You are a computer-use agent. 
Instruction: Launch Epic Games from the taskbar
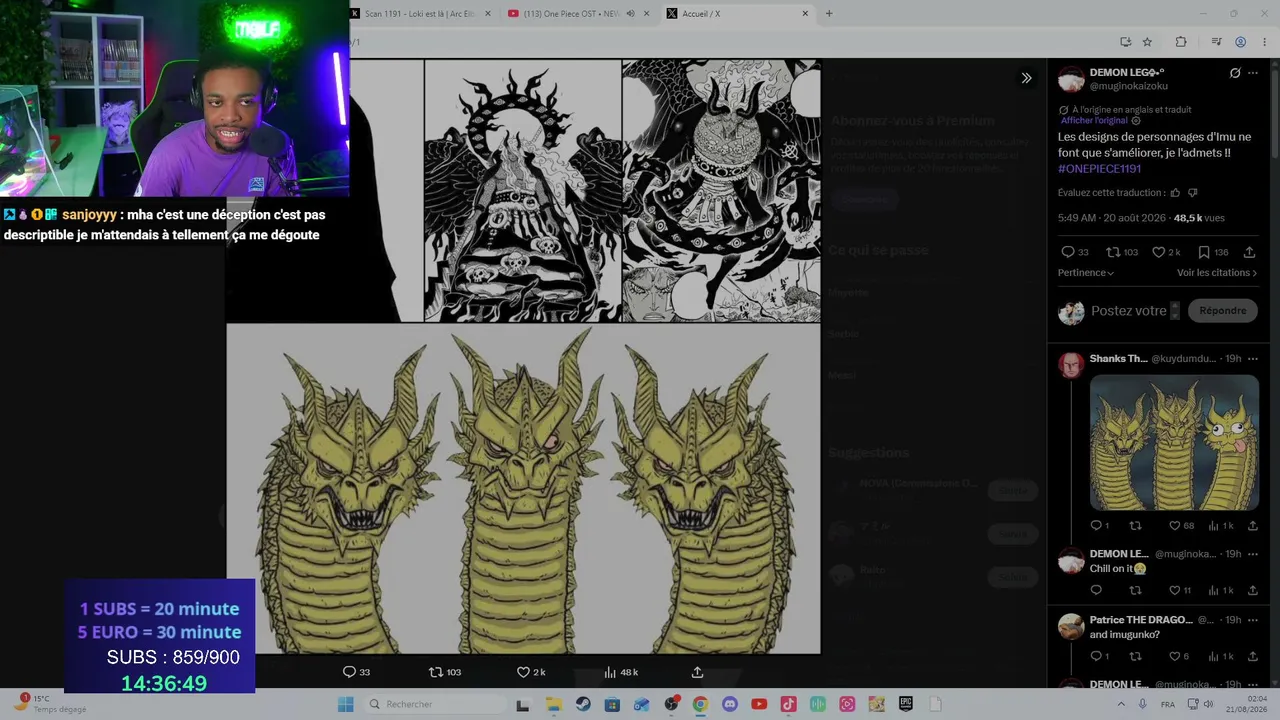(905, 704)
